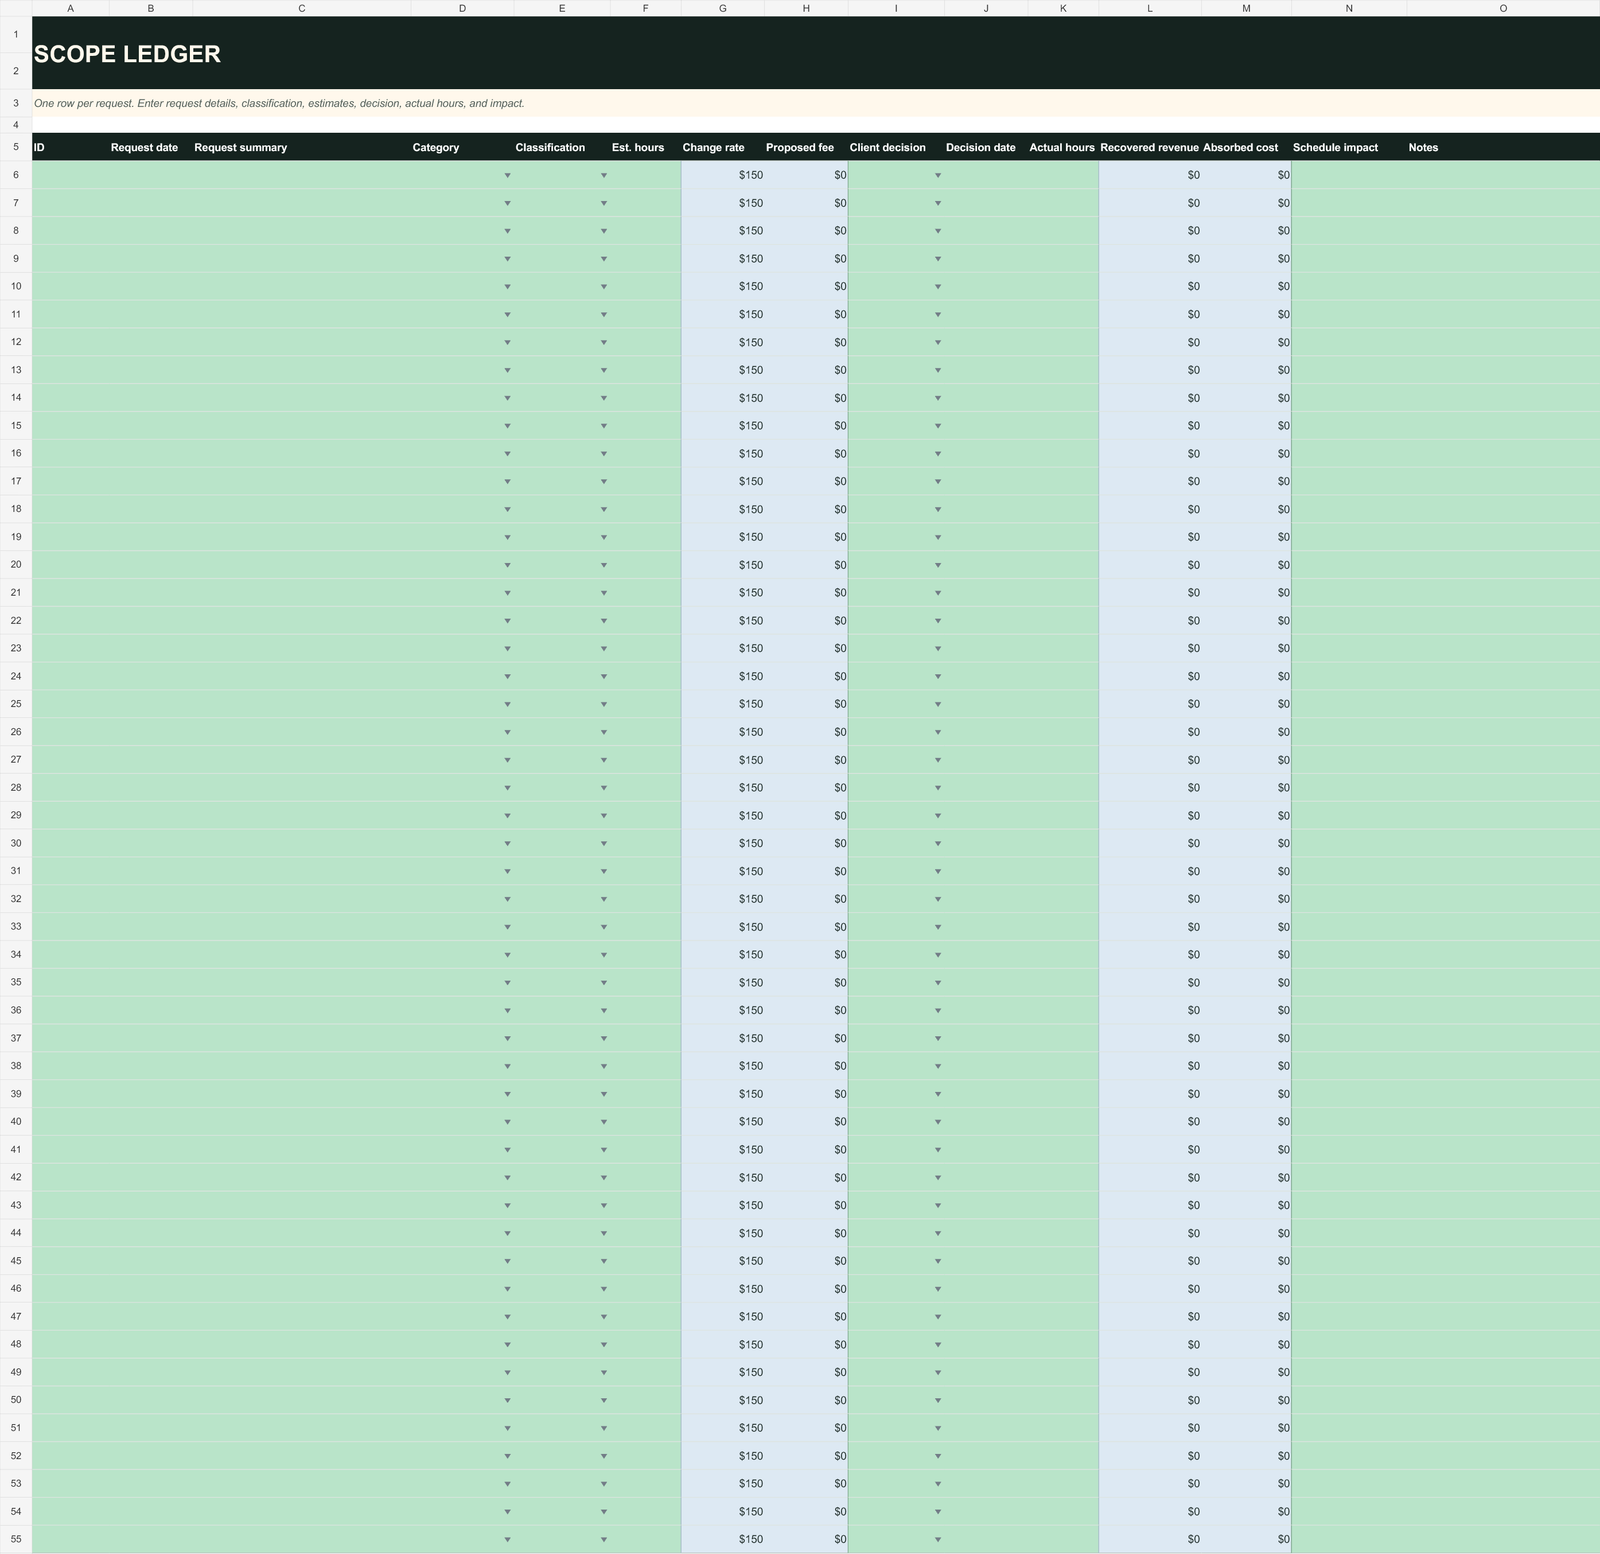Screen dimensions: 1600x1554
Task: Select column A header
Action: (x=70, y=8)
